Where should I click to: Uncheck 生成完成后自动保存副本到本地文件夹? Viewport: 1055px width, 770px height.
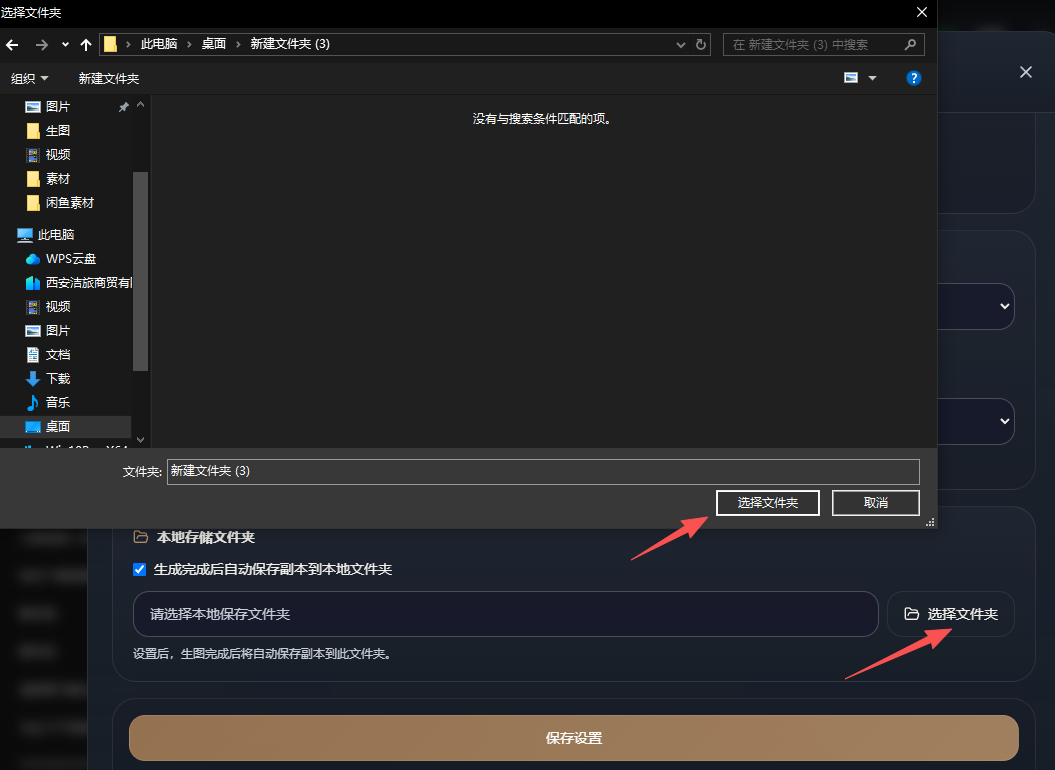(139, 569)
